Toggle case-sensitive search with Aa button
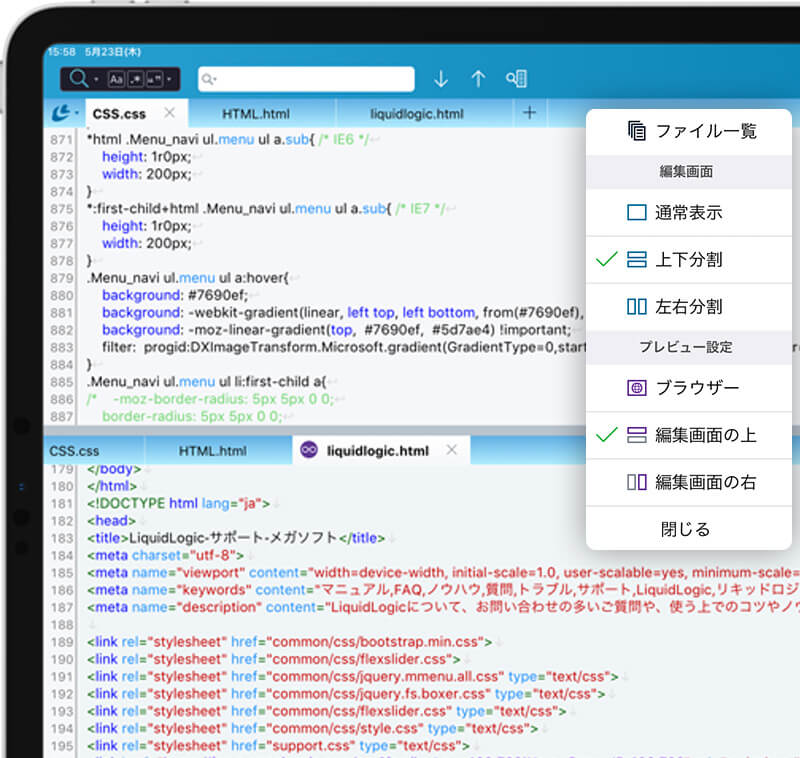The image size is (800, 758). [117, 78]
